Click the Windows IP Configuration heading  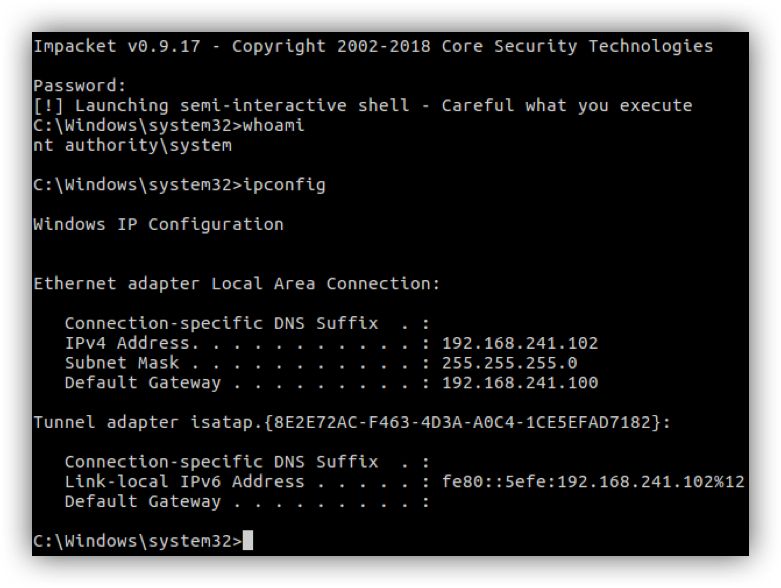158,224
